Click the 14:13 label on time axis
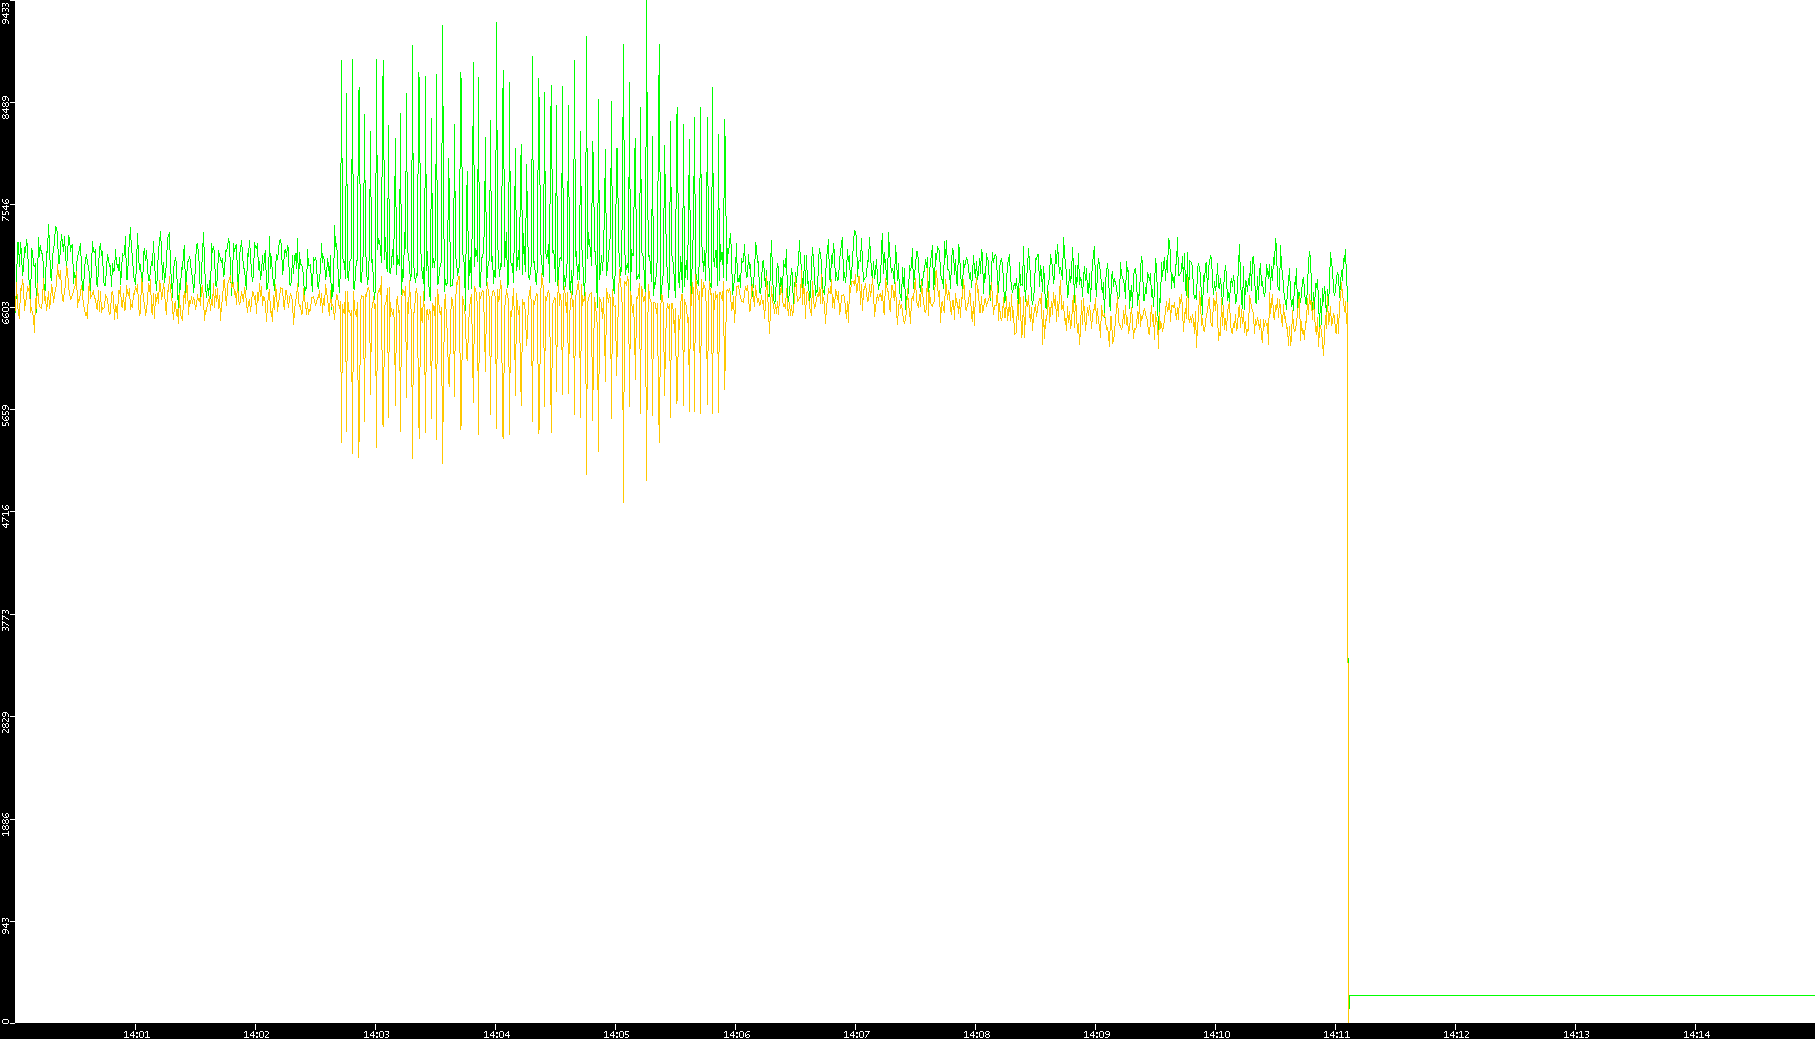The width and height of the screenshot is (1815, 1039). click(1576, 1034)
